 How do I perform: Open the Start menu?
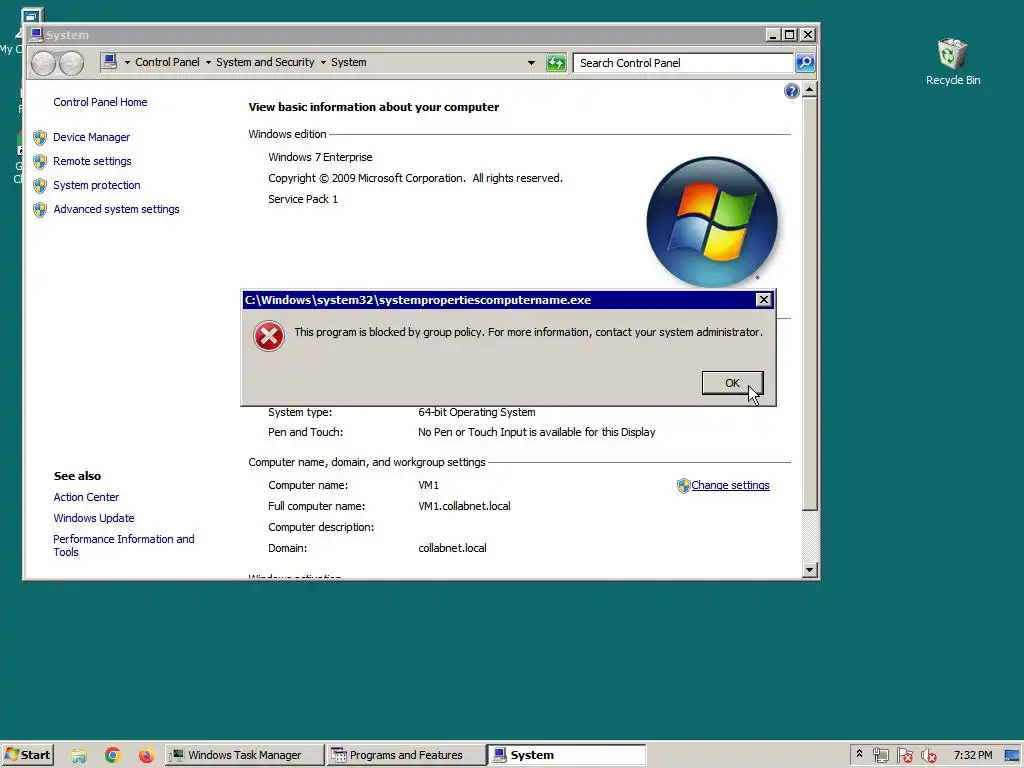click(x=27, y=755)
